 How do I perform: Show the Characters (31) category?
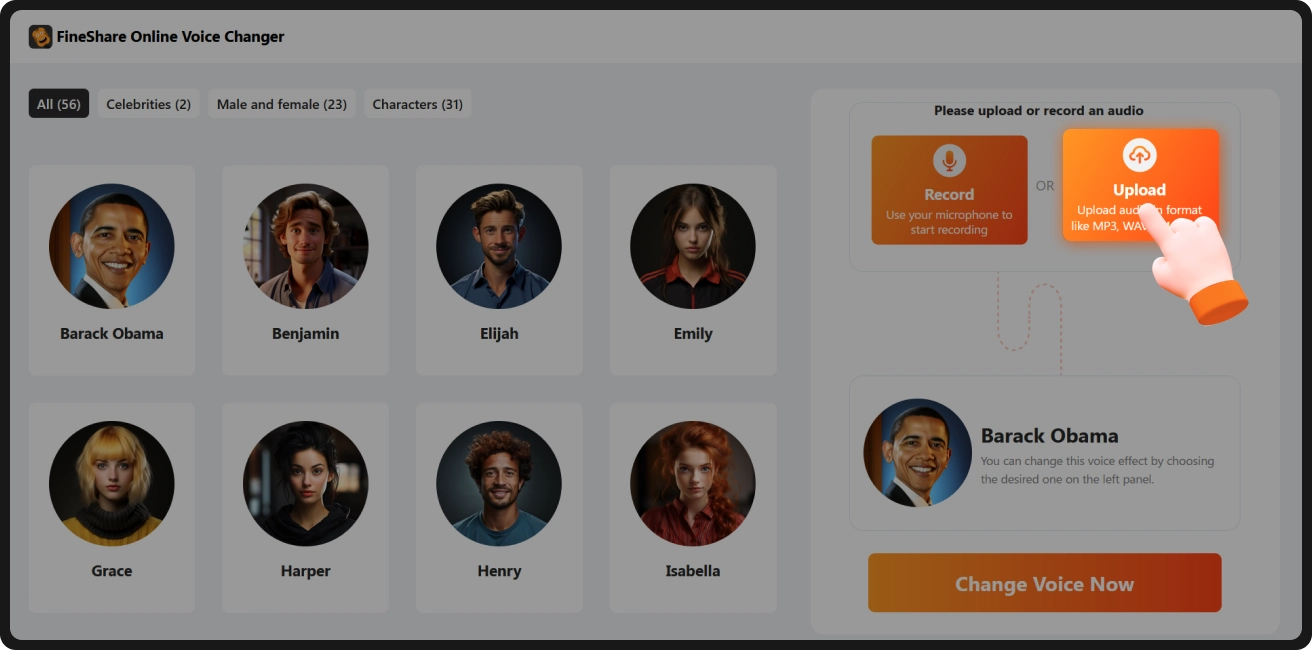pyautogui.click(x=418, y=104)
